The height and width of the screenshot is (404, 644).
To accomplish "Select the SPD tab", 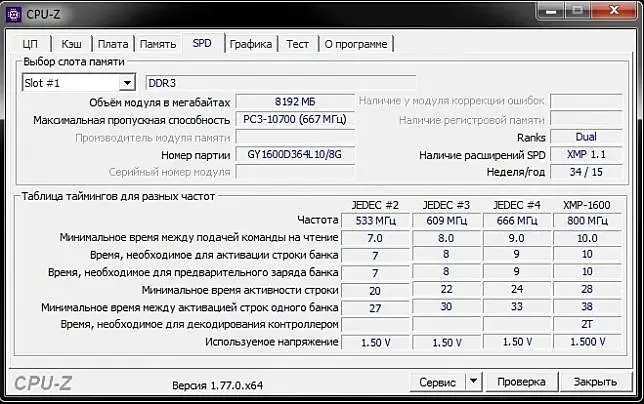I will pyautogui.click(x=202, y=43).
